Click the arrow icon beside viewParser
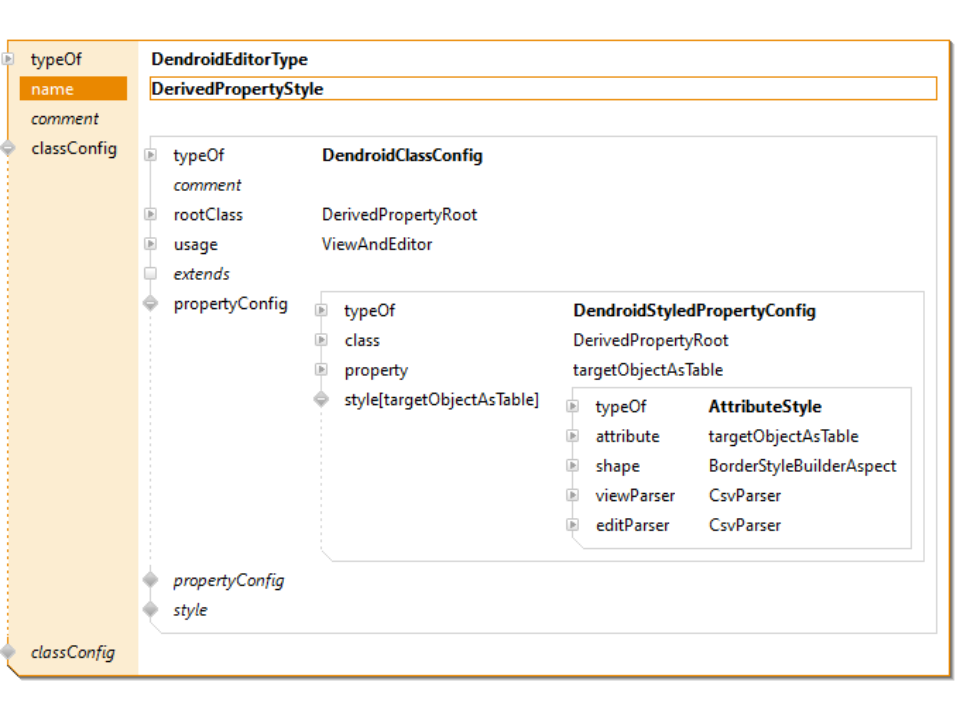 pos(573,495)
